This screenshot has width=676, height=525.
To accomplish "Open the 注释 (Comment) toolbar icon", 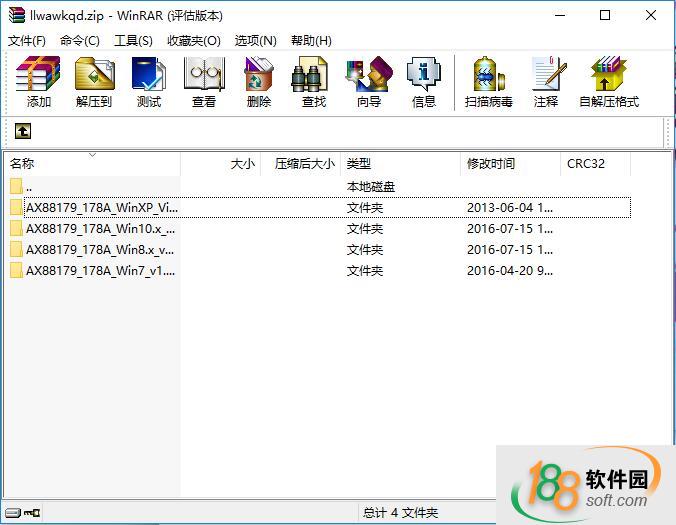I will (x=546, y=82).
